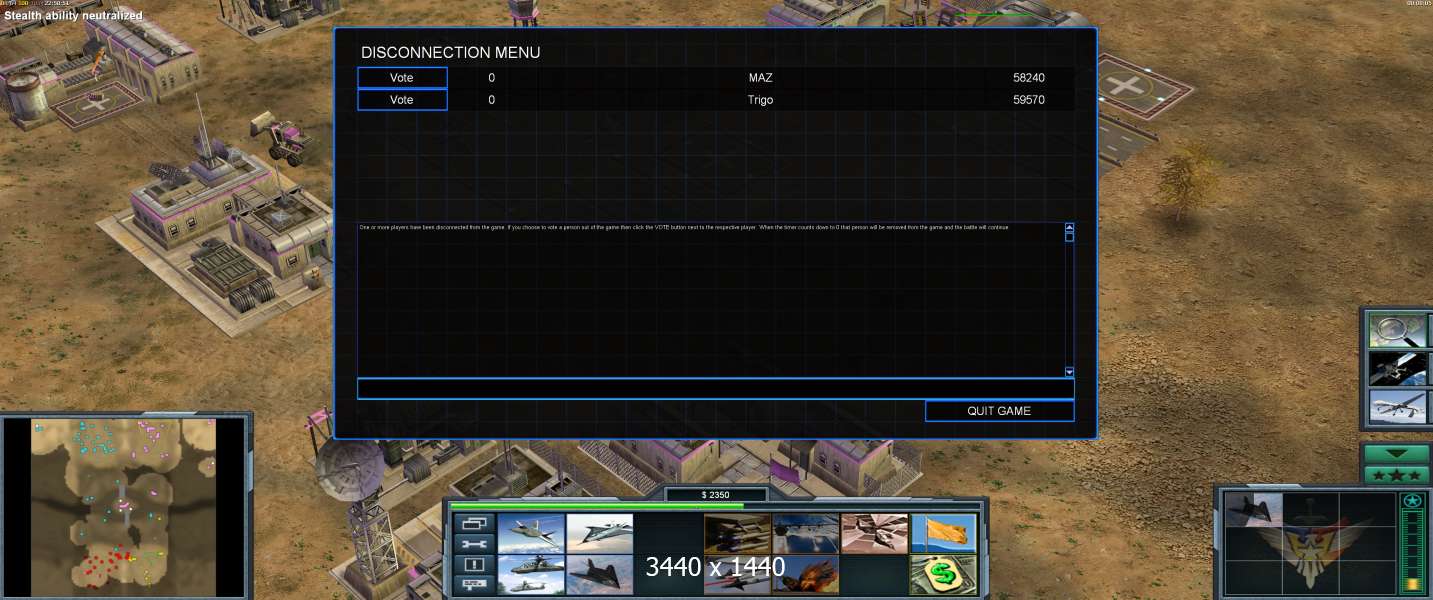Click the star general rank icon
Viewport: 1433px width, 600px height.
click(1412, 501)
